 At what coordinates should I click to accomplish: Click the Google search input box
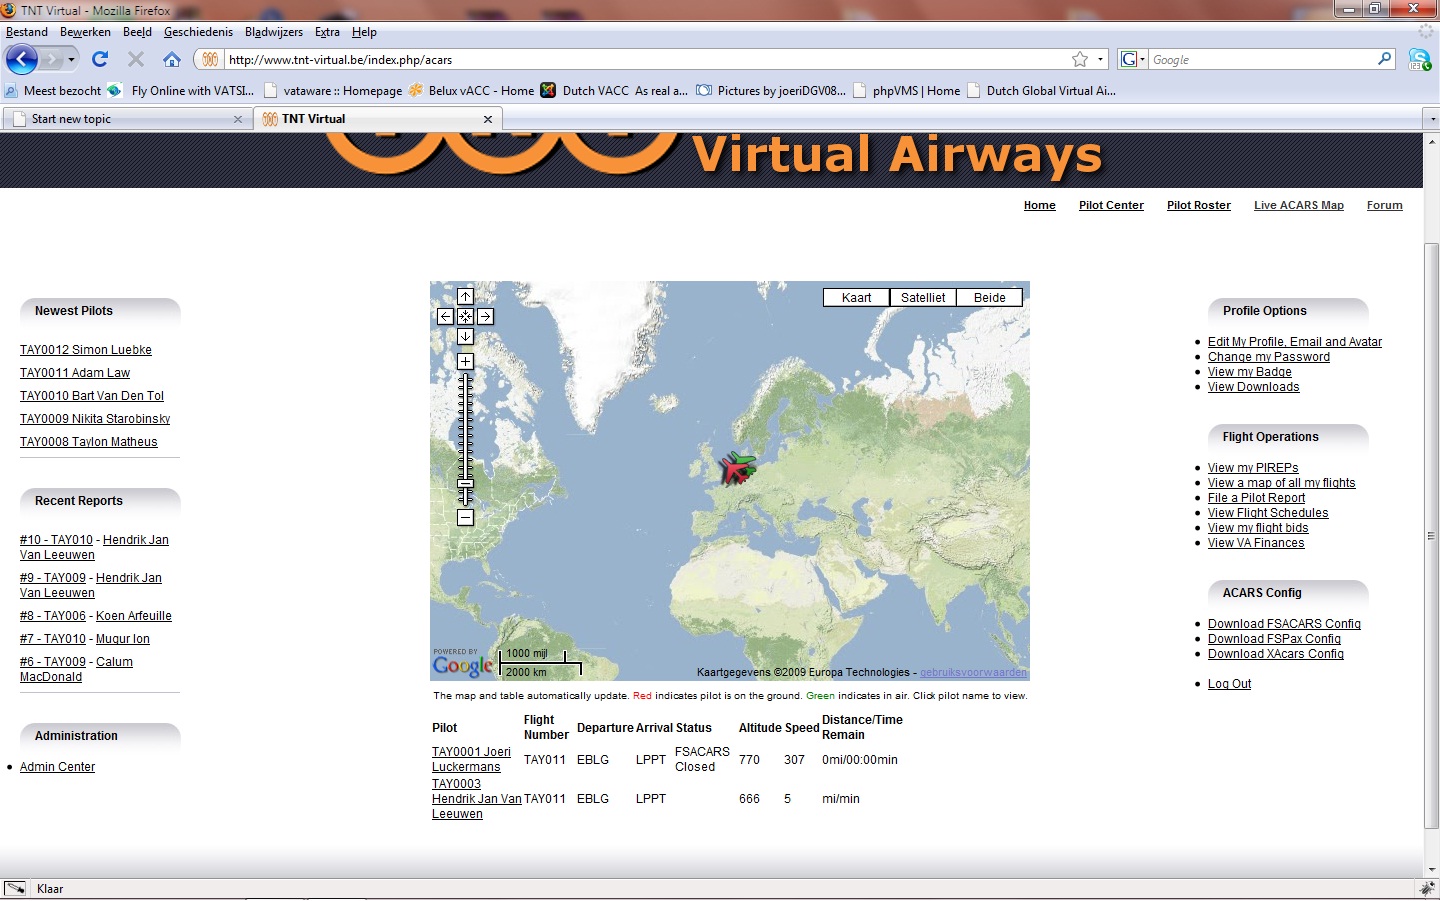[1262, 59]
